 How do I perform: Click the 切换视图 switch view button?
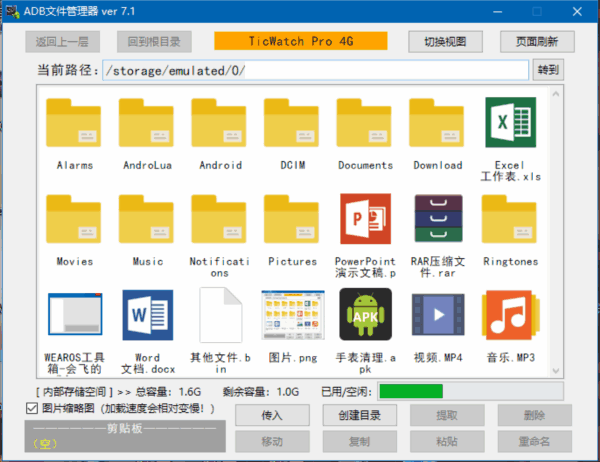(445, 42)
